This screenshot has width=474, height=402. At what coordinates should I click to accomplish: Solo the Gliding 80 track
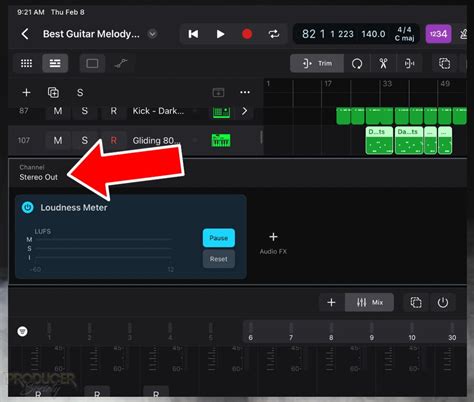pyautogui.click(x=85, y=140)
